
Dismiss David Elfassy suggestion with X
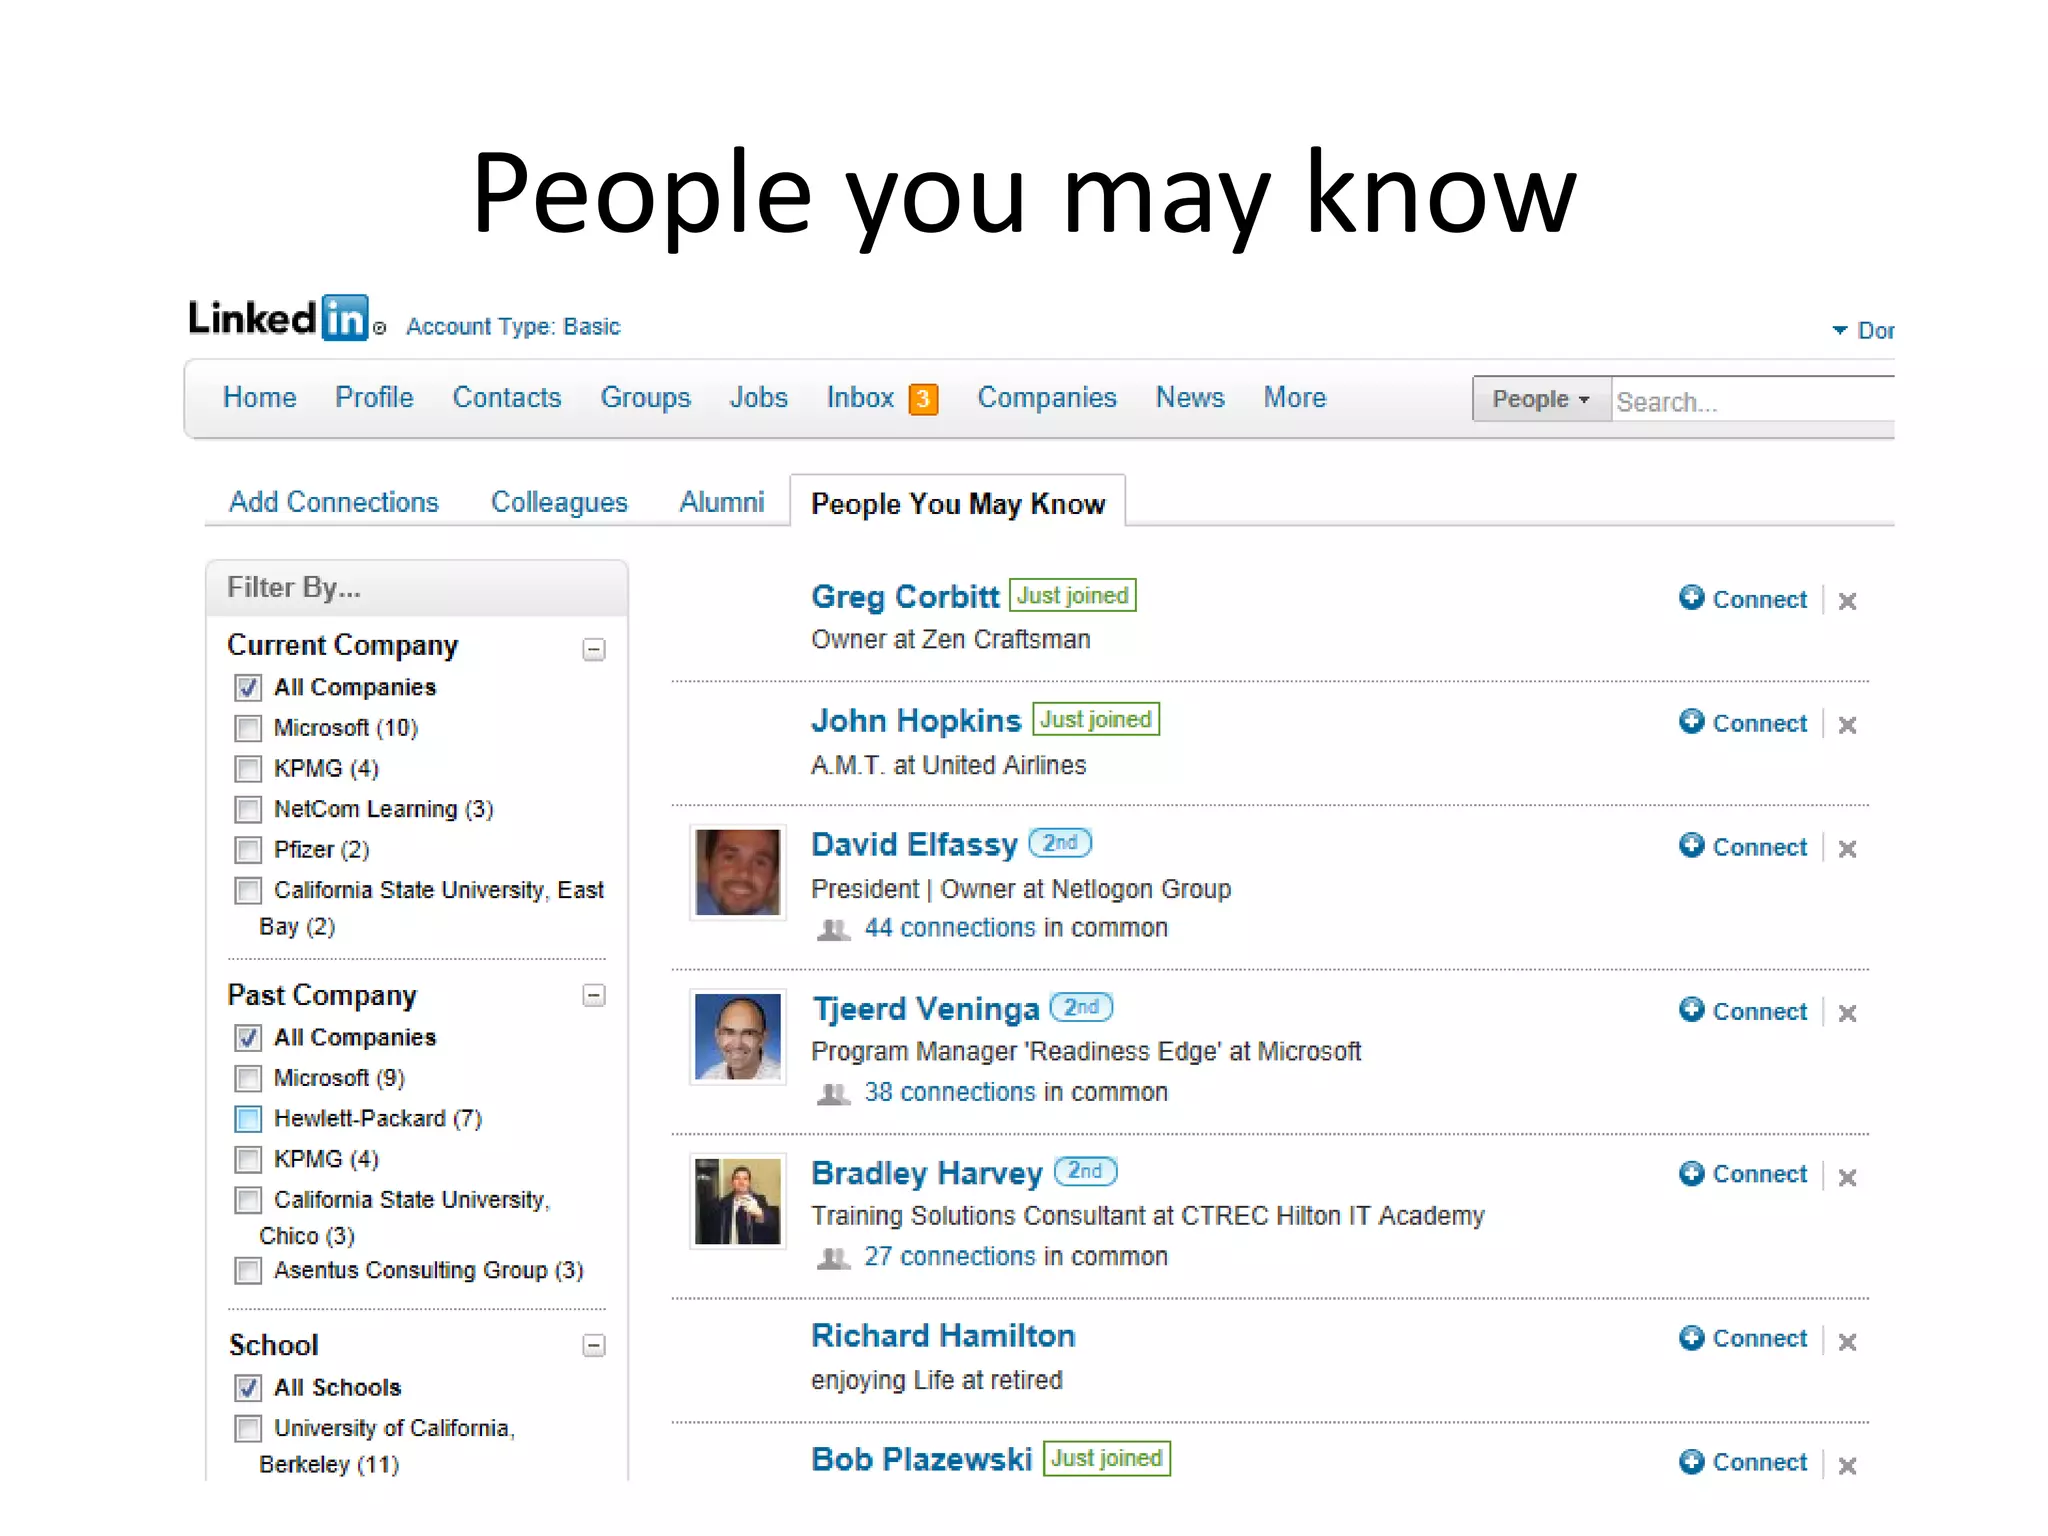(1847, 849)
